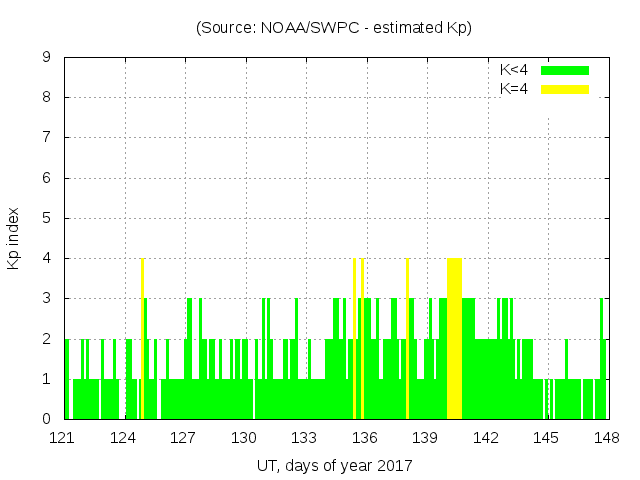Click the x-axis tick label 139
This screenshot has width=640, height=480.
[x=425, y=438]
